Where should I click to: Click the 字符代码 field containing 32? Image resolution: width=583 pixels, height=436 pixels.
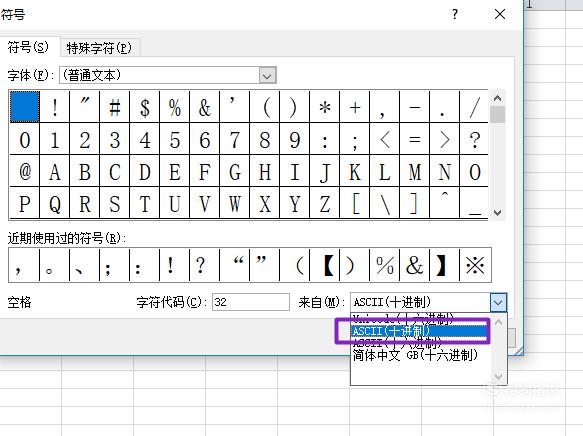(x=251, y=302)
